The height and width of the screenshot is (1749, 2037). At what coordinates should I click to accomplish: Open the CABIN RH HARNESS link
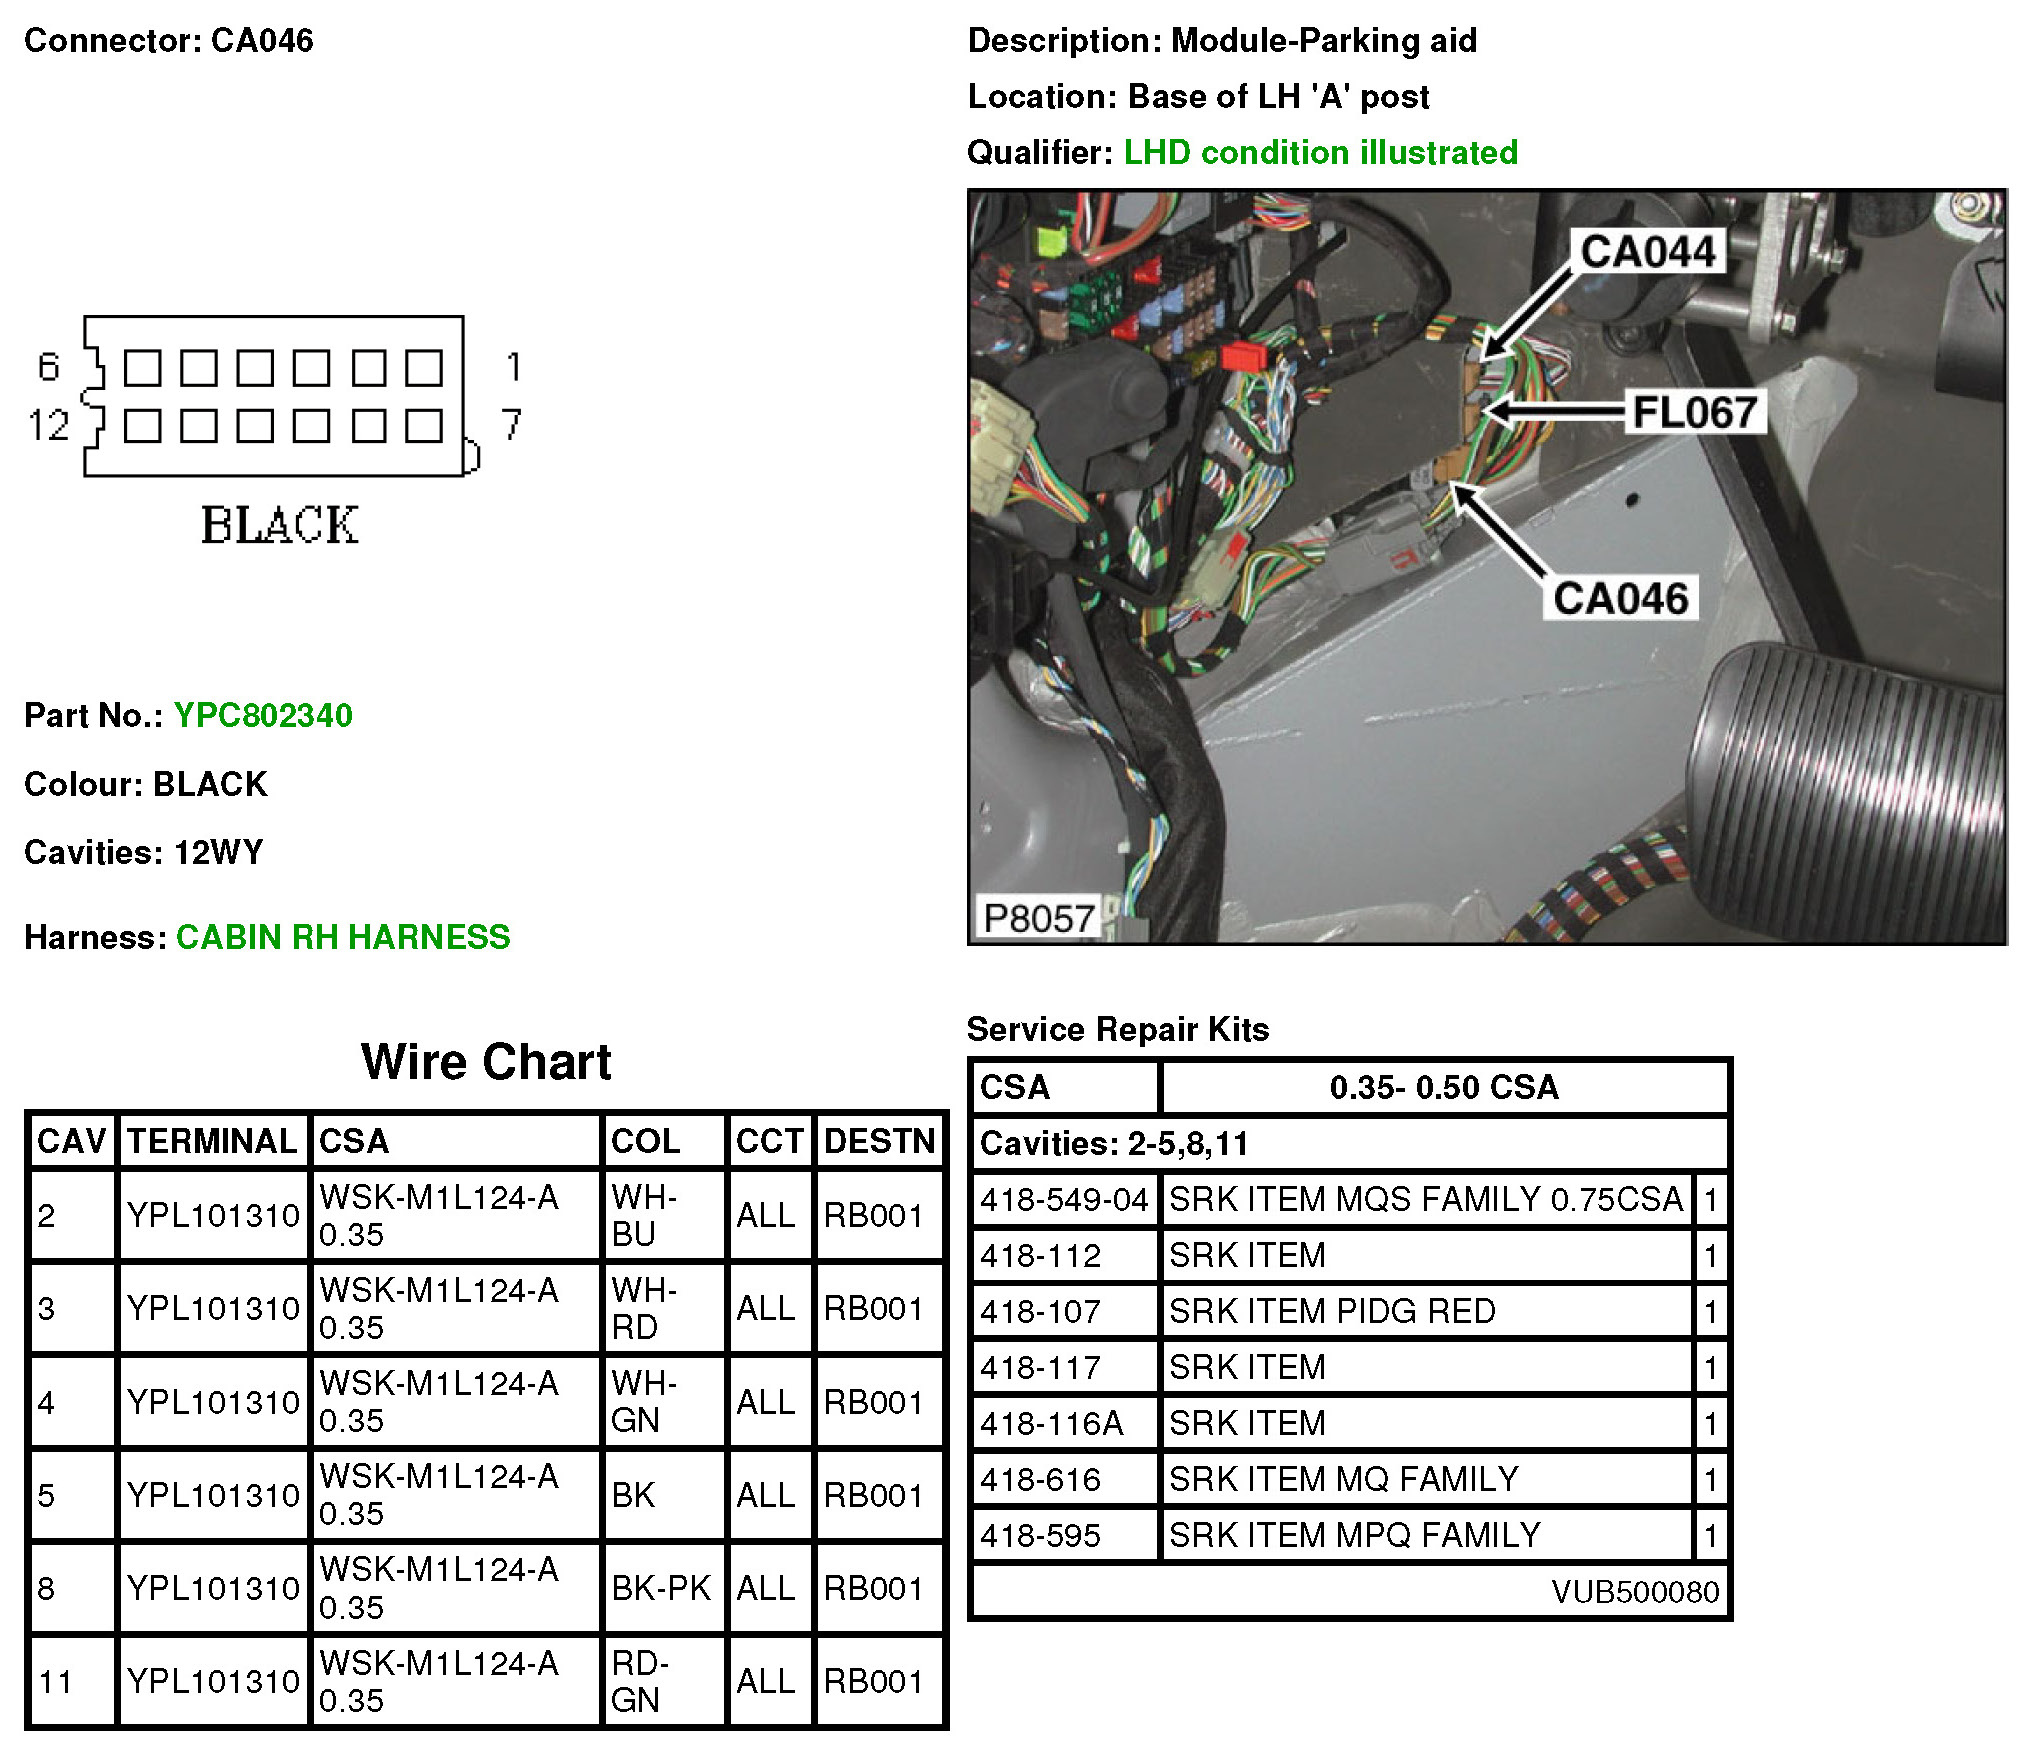pos(343,937)
